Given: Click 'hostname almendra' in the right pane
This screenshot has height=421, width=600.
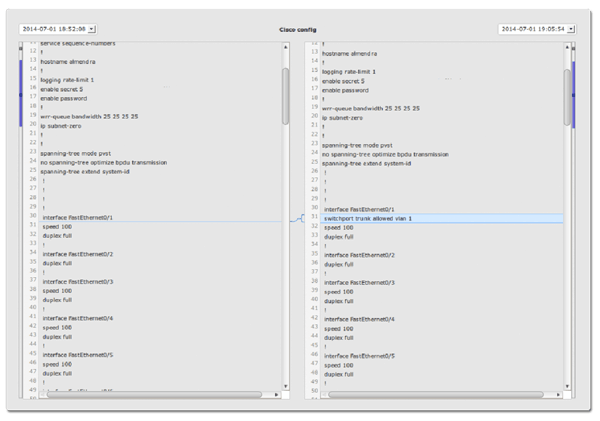Looking at the screenshot, I should tap(349, 54).
